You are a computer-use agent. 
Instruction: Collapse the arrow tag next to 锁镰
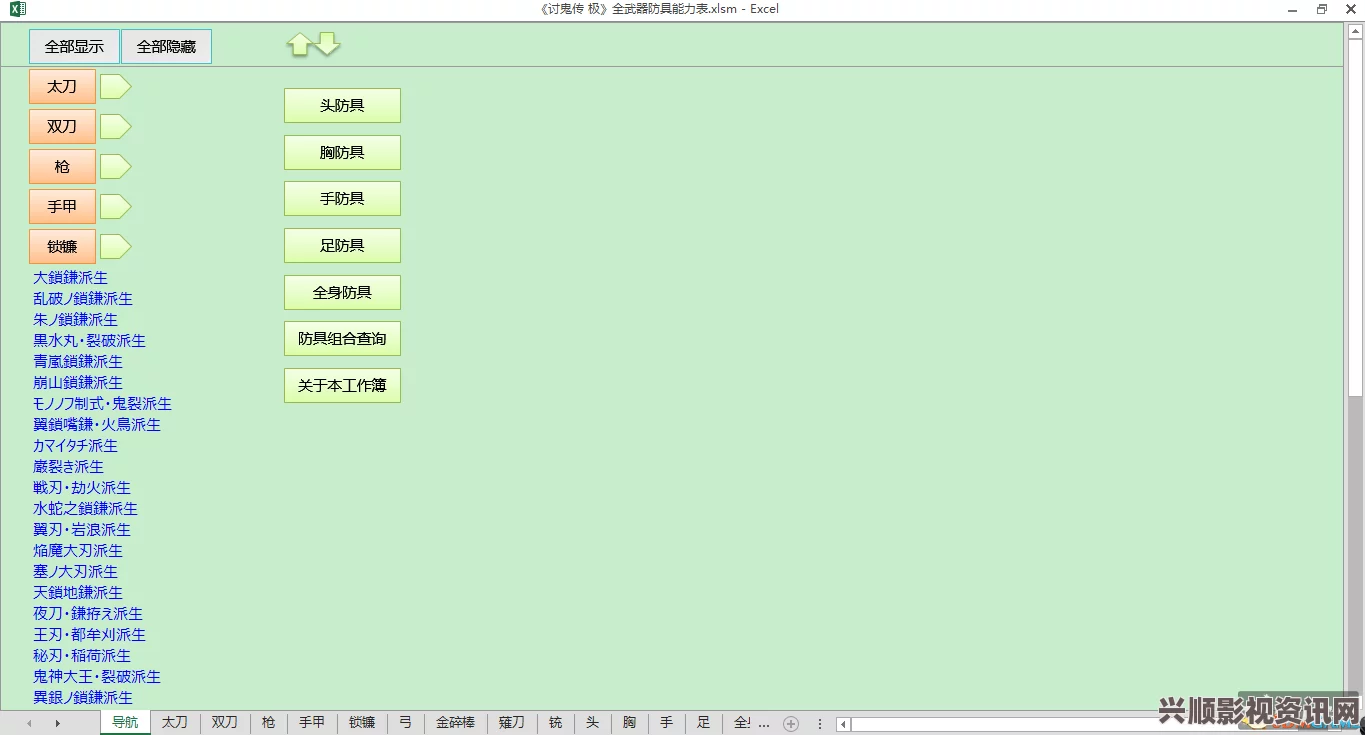coord(116,247)
